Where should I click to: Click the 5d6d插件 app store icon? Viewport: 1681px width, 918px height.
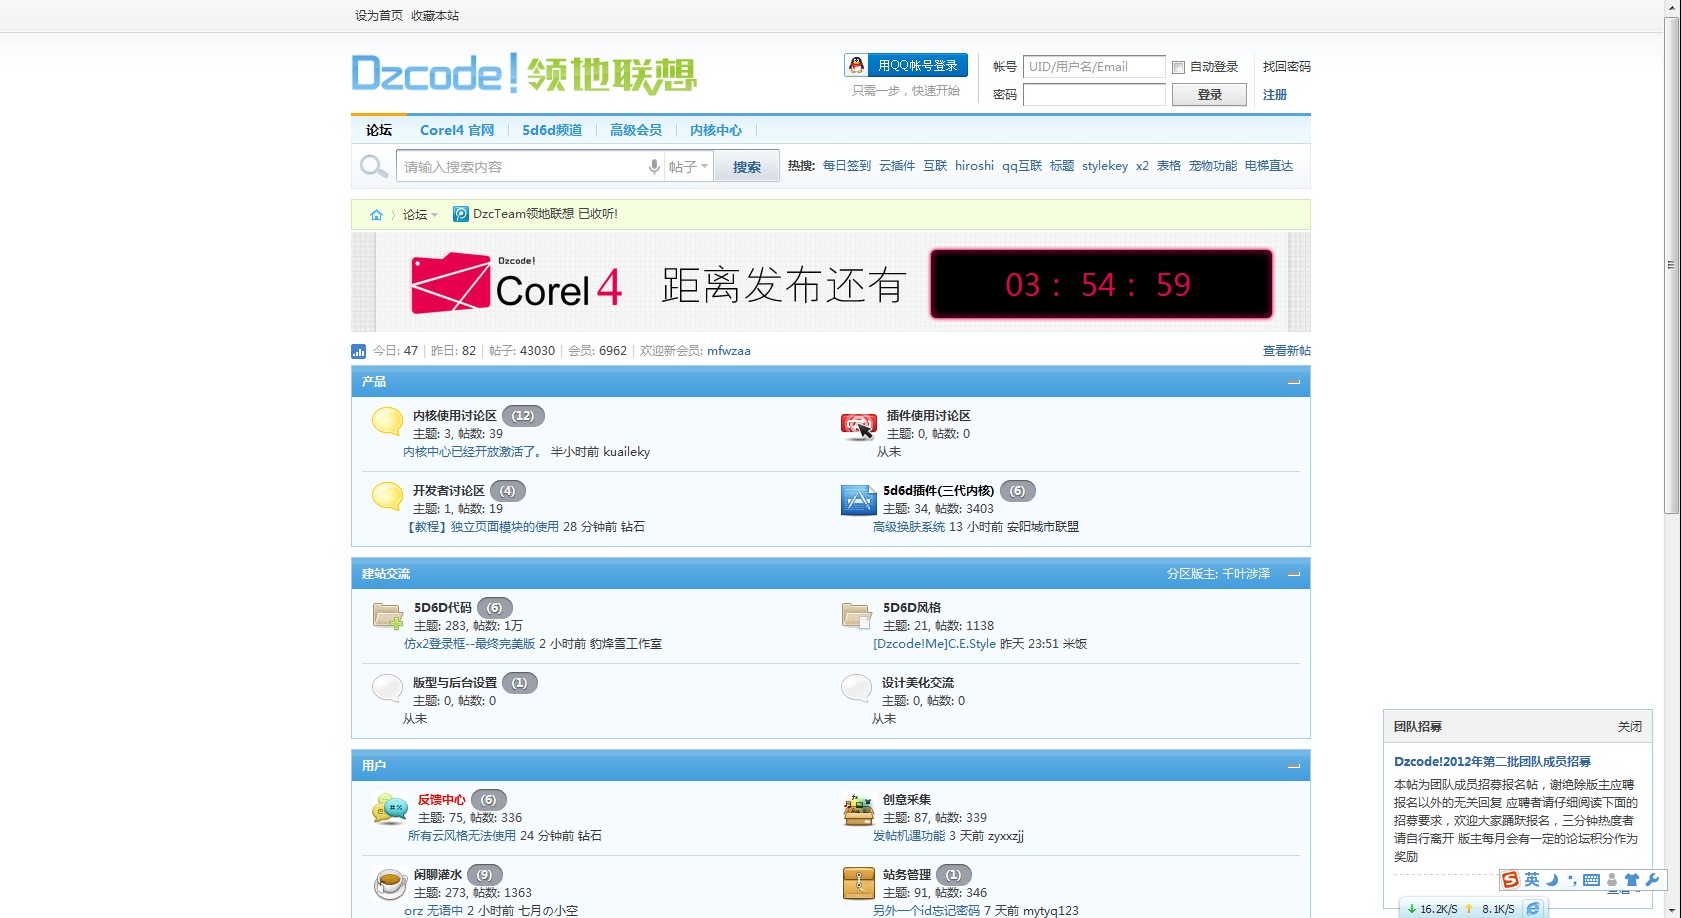(x=859, y=499)
